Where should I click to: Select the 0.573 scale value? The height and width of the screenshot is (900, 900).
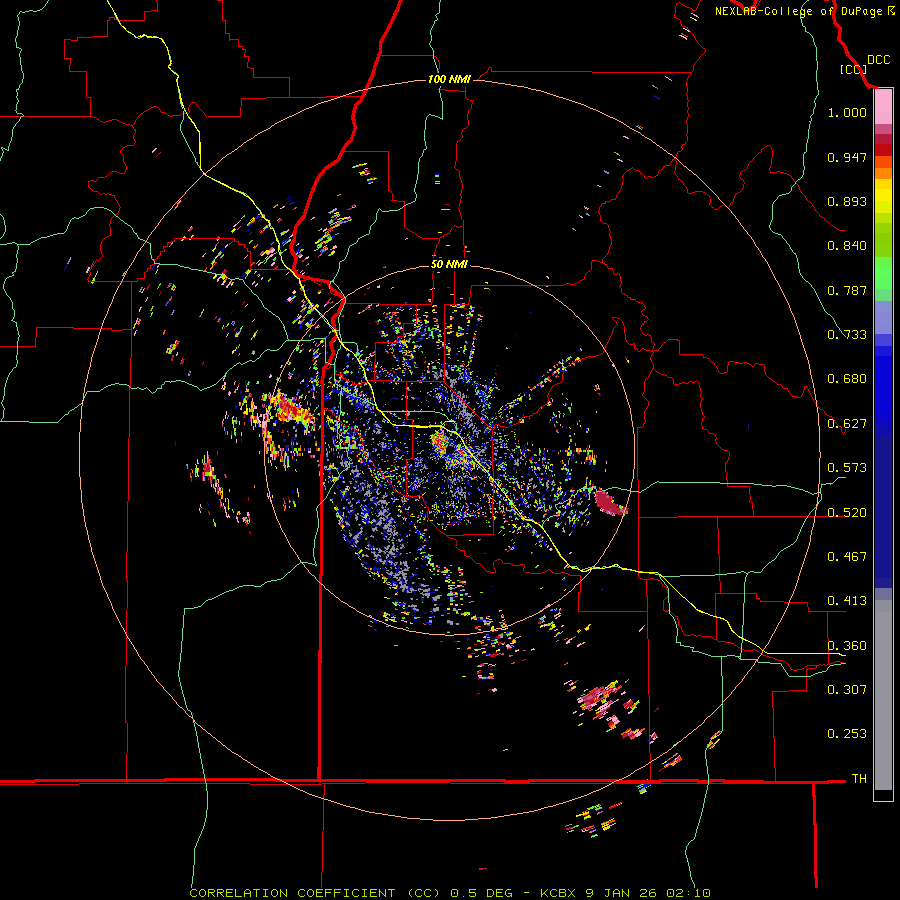click(x=847, y=468)
